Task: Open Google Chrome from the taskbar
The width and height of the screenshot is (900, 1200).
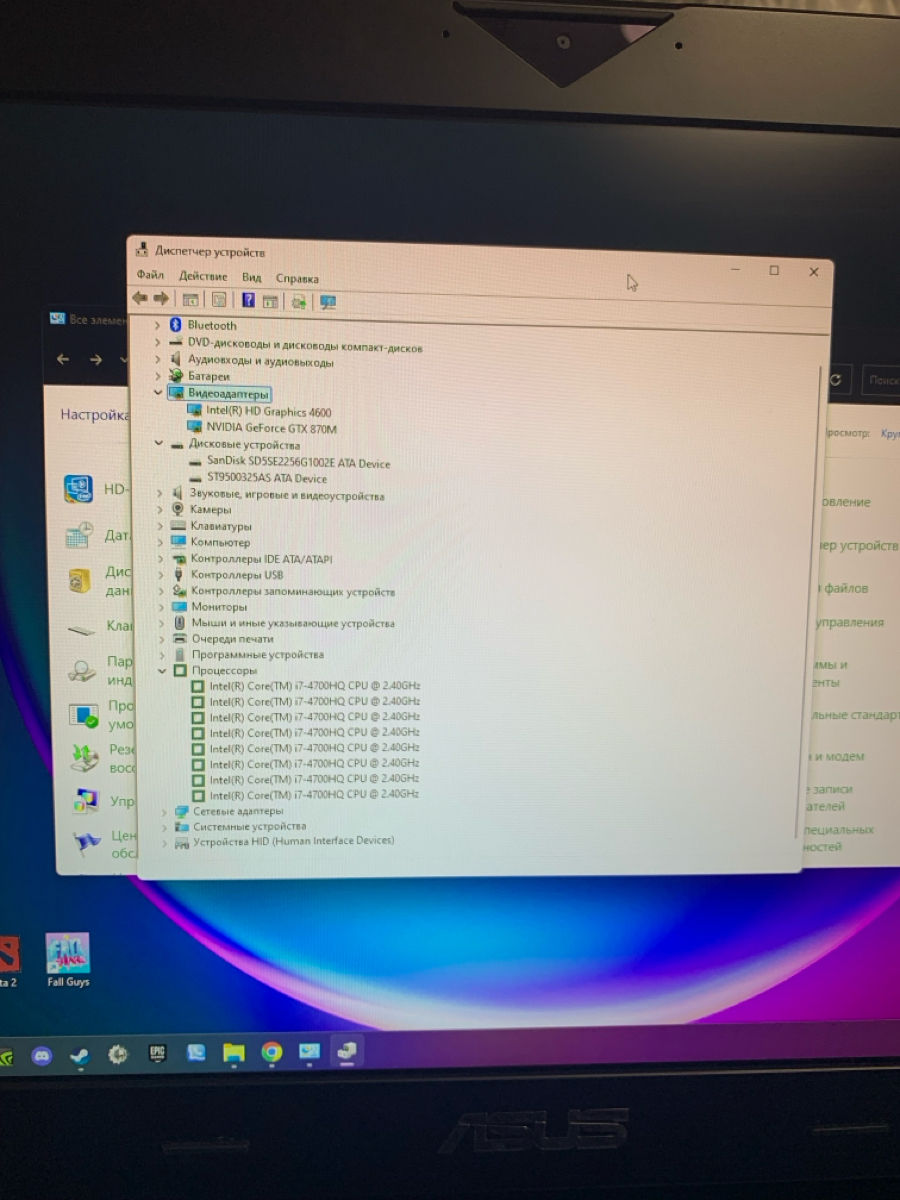Action: click(x=271, y=1052)
